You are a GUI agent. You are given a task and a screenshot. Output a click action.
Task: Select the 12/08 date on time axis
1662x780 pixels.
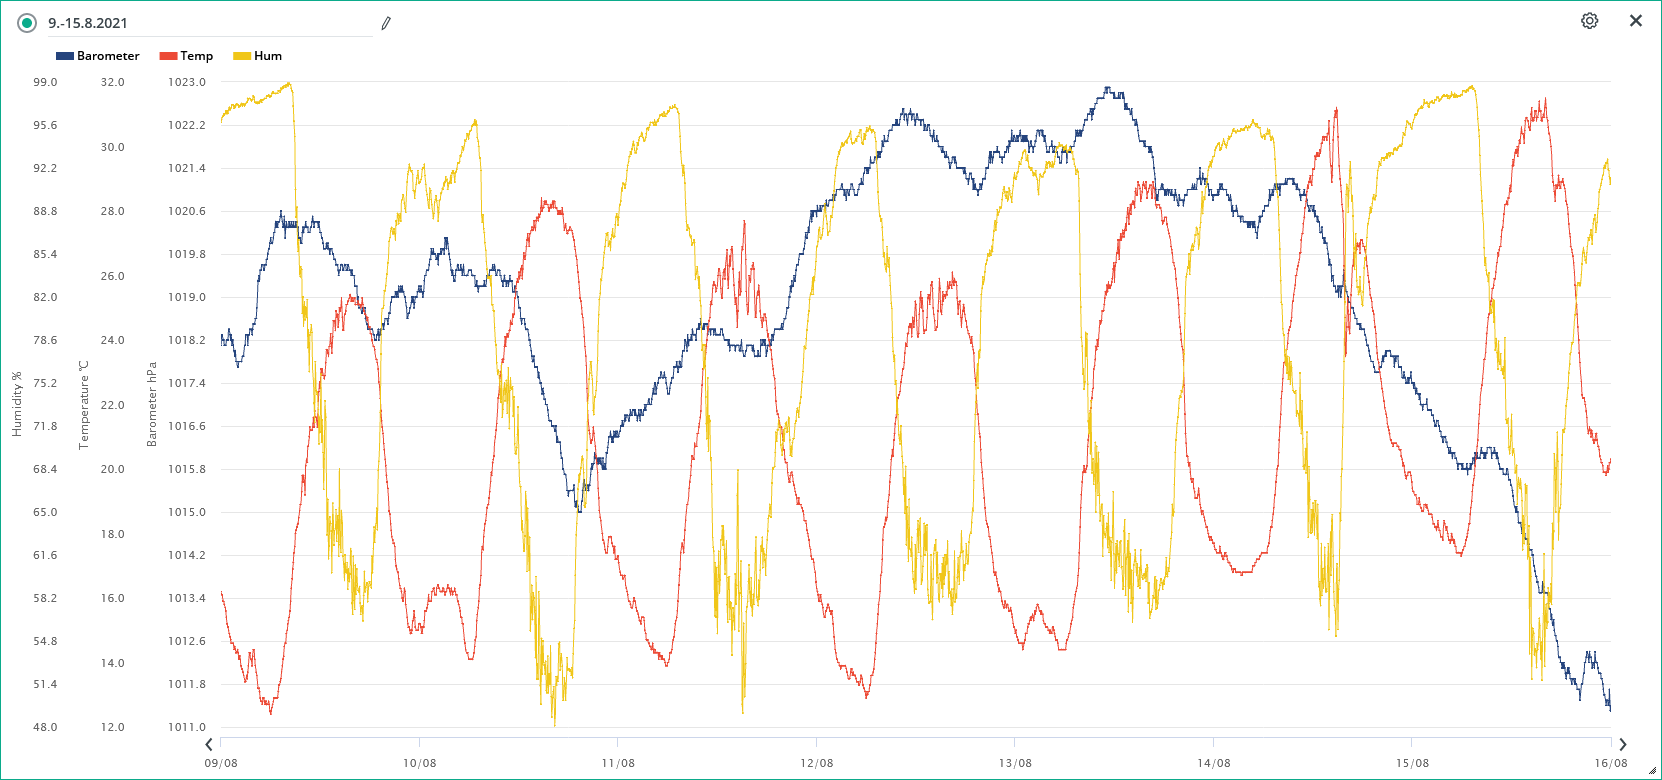(816, 763)
